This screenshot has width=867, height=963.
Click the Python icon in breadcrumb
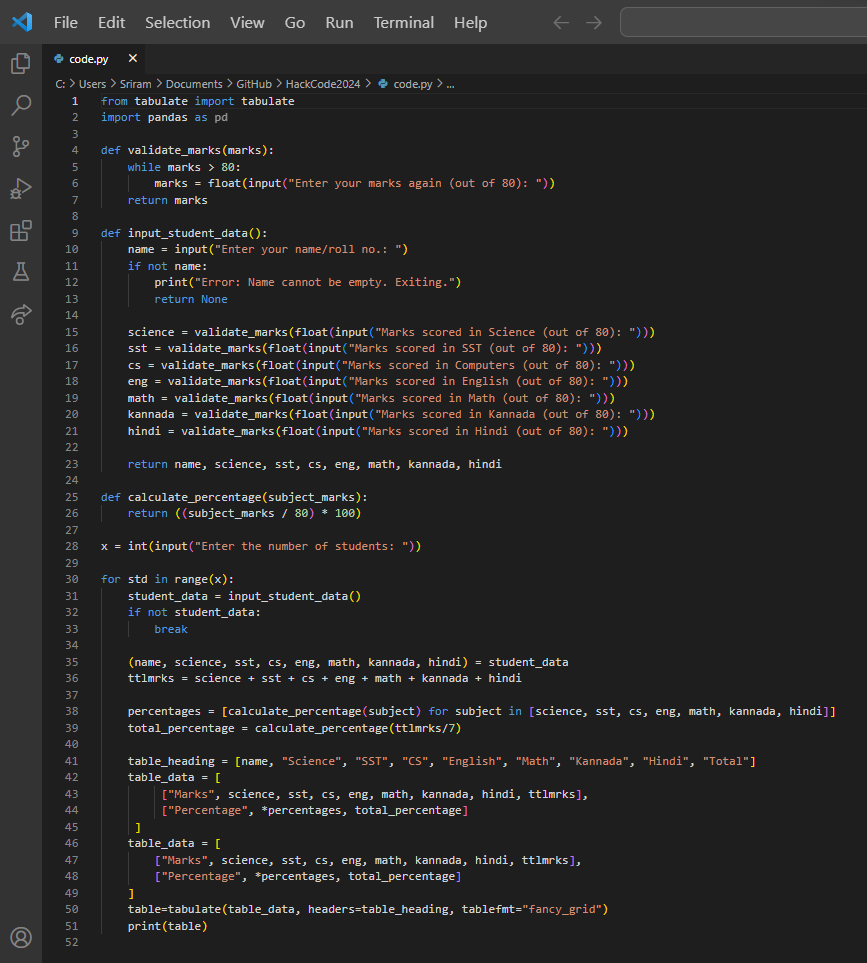[383, 84]
